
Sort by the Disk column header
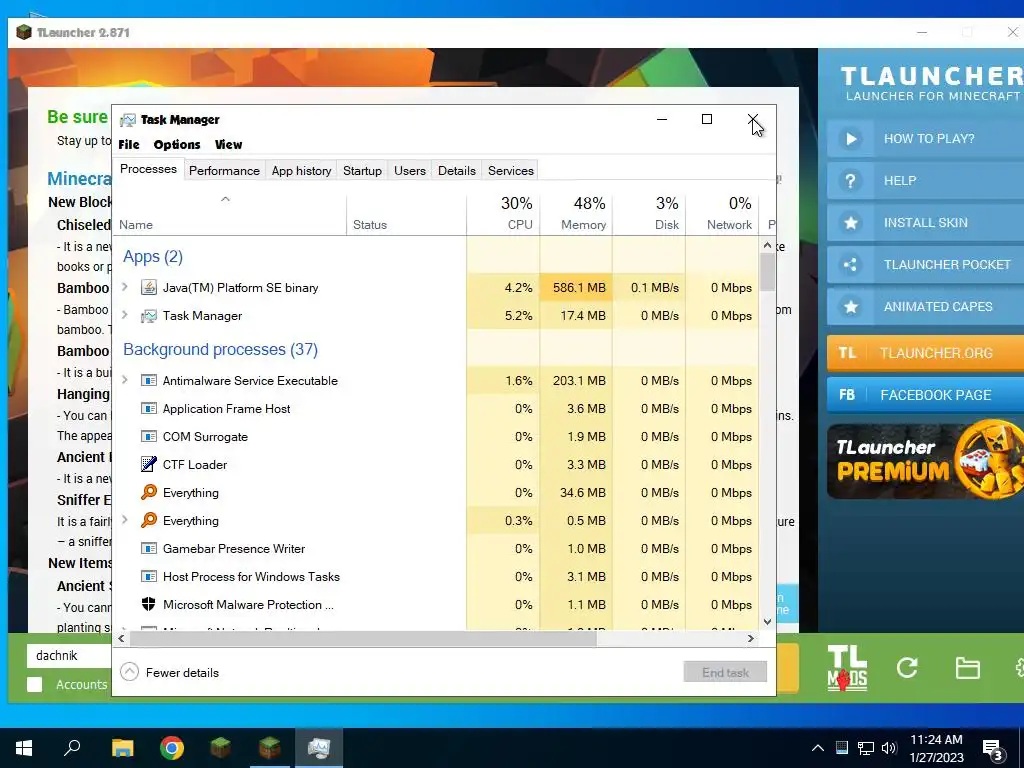[x=649, y=214]
